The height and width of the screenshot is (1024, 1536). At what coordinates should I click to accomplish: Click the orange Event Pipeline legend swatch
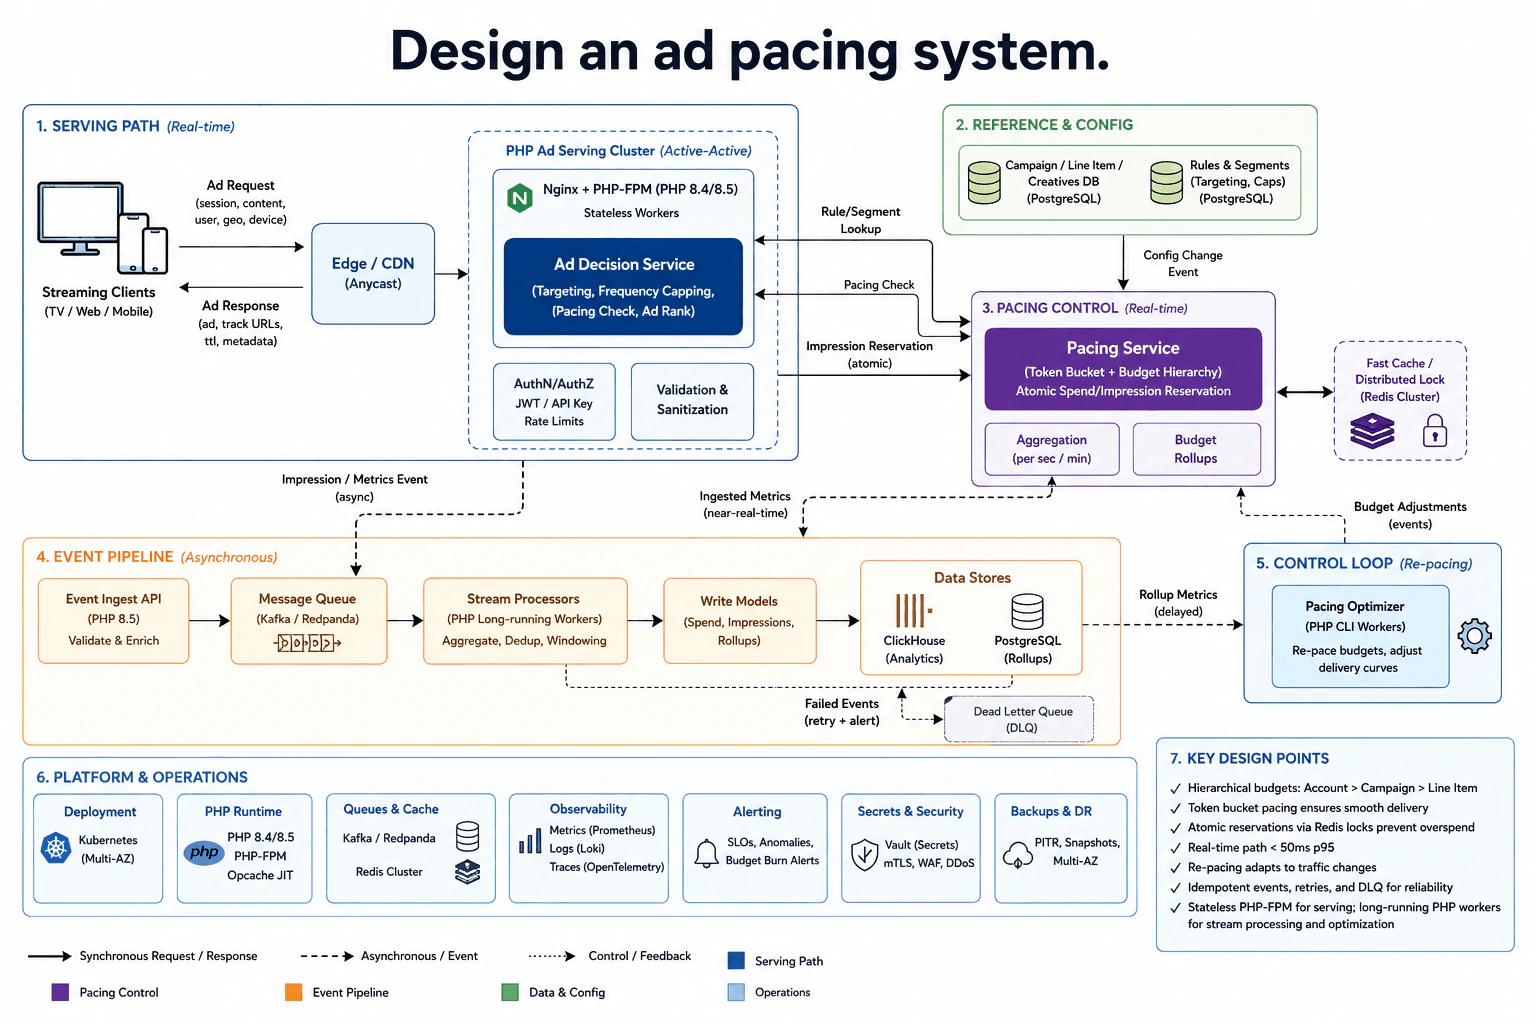tap(294, 992)
